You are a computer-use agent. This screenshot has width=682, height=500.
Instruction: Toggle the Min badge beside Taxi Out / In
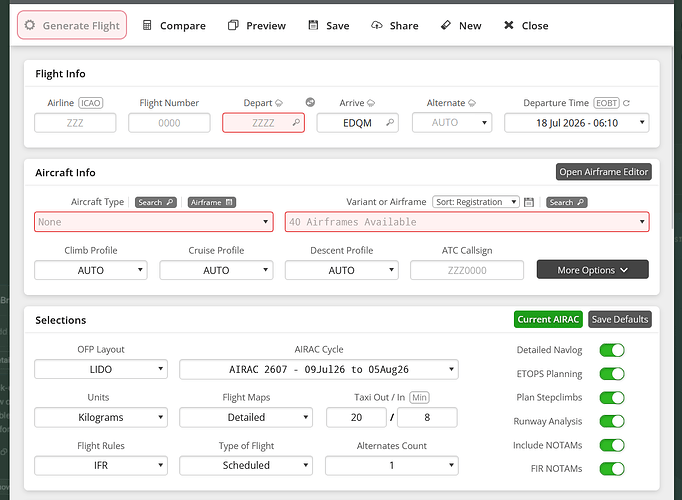pyautogui.click(x=419, y=397)
